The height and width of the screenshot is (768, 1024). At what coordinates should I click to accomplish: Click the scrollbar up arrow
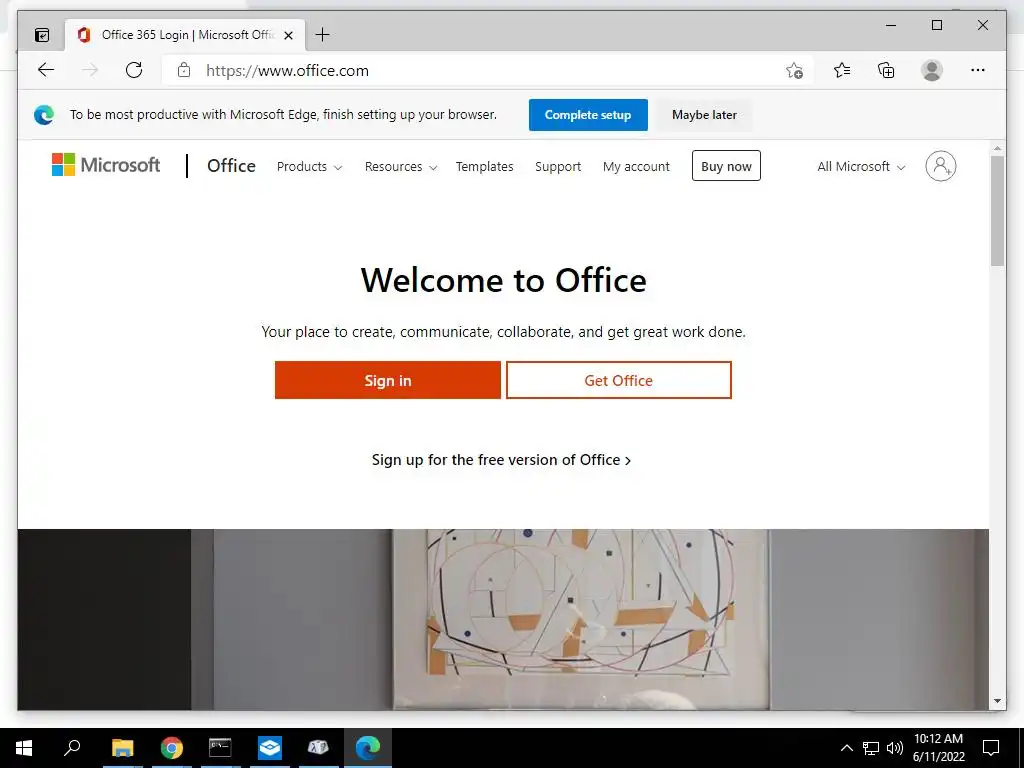997,148
